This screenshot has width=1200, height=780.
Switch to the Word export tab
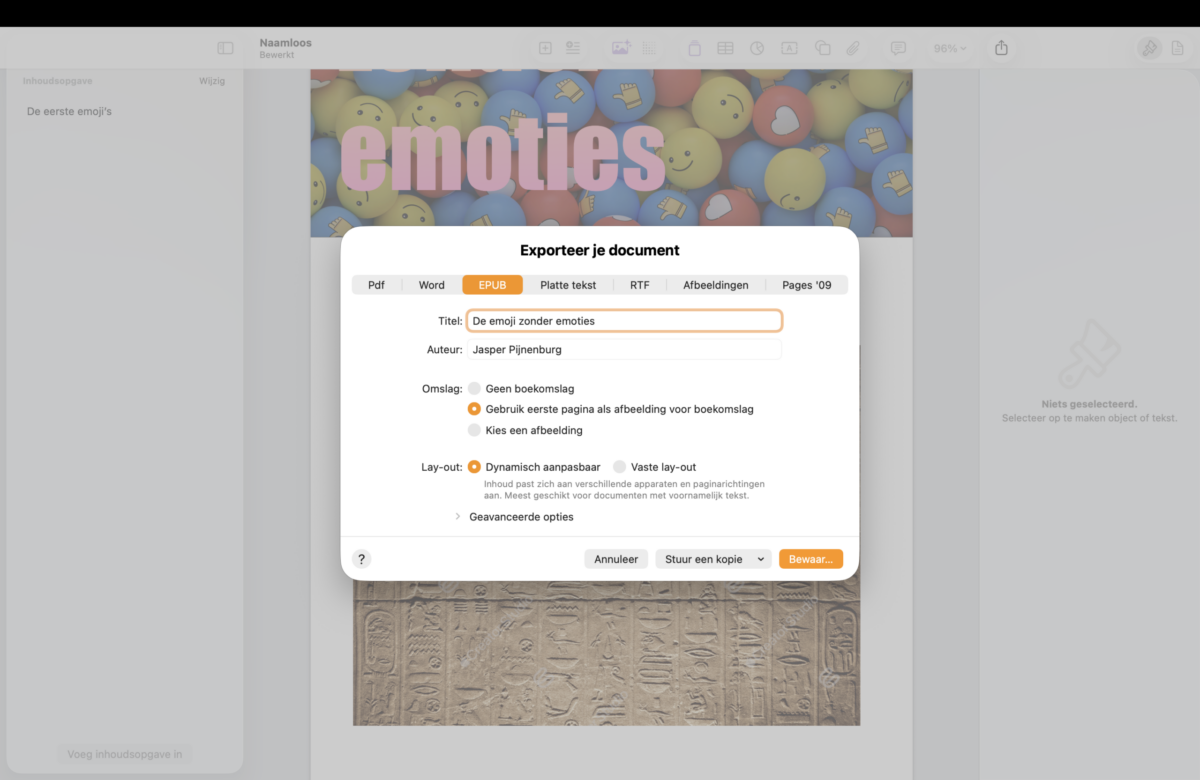(x=432, y=285)
